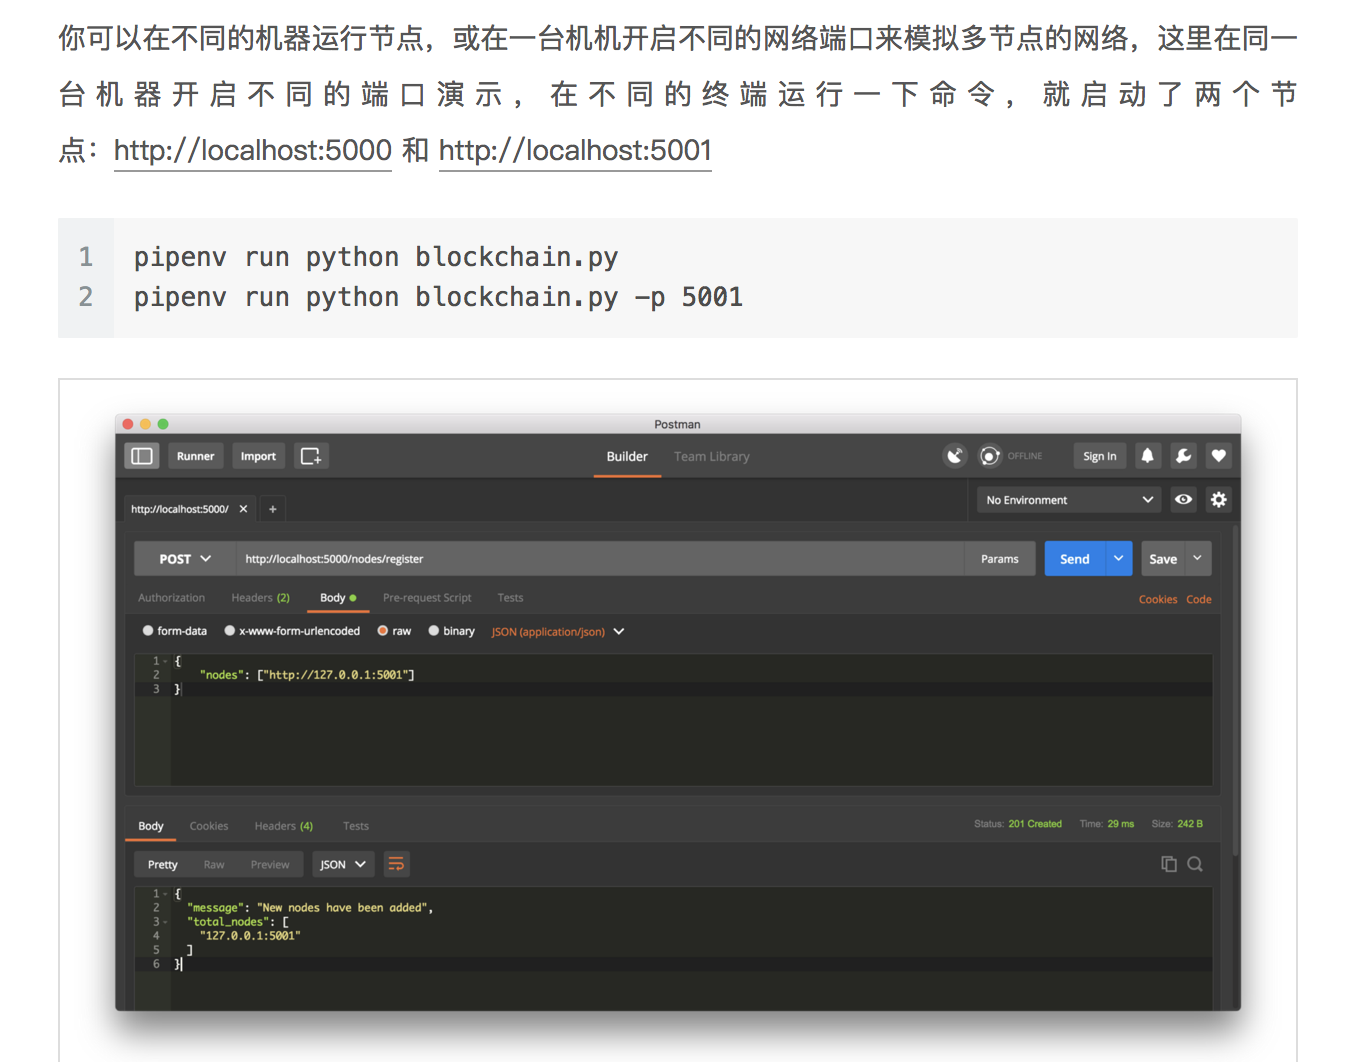Open the wrench settings icon
The image size is (1366, 1062).
1183,456
